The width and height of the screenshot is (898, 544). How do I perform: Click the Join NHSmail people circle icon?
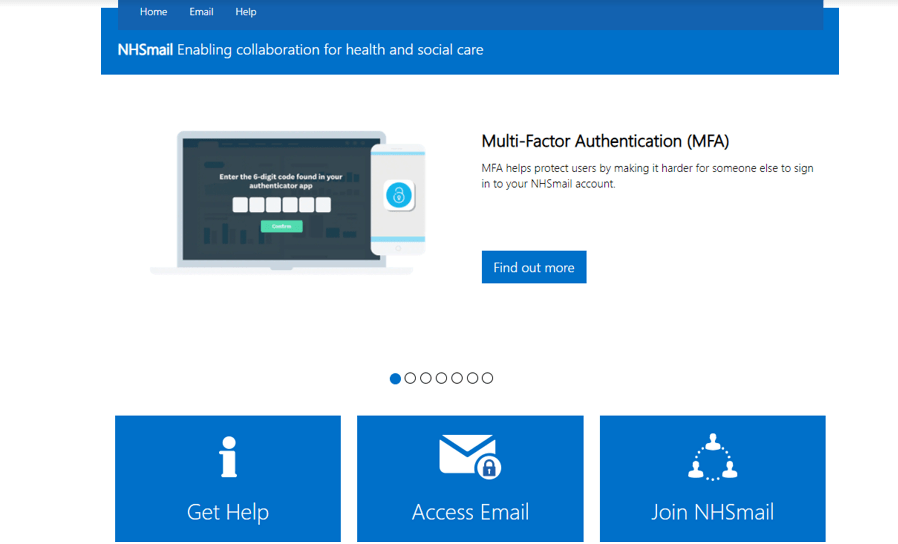(712, 457)
